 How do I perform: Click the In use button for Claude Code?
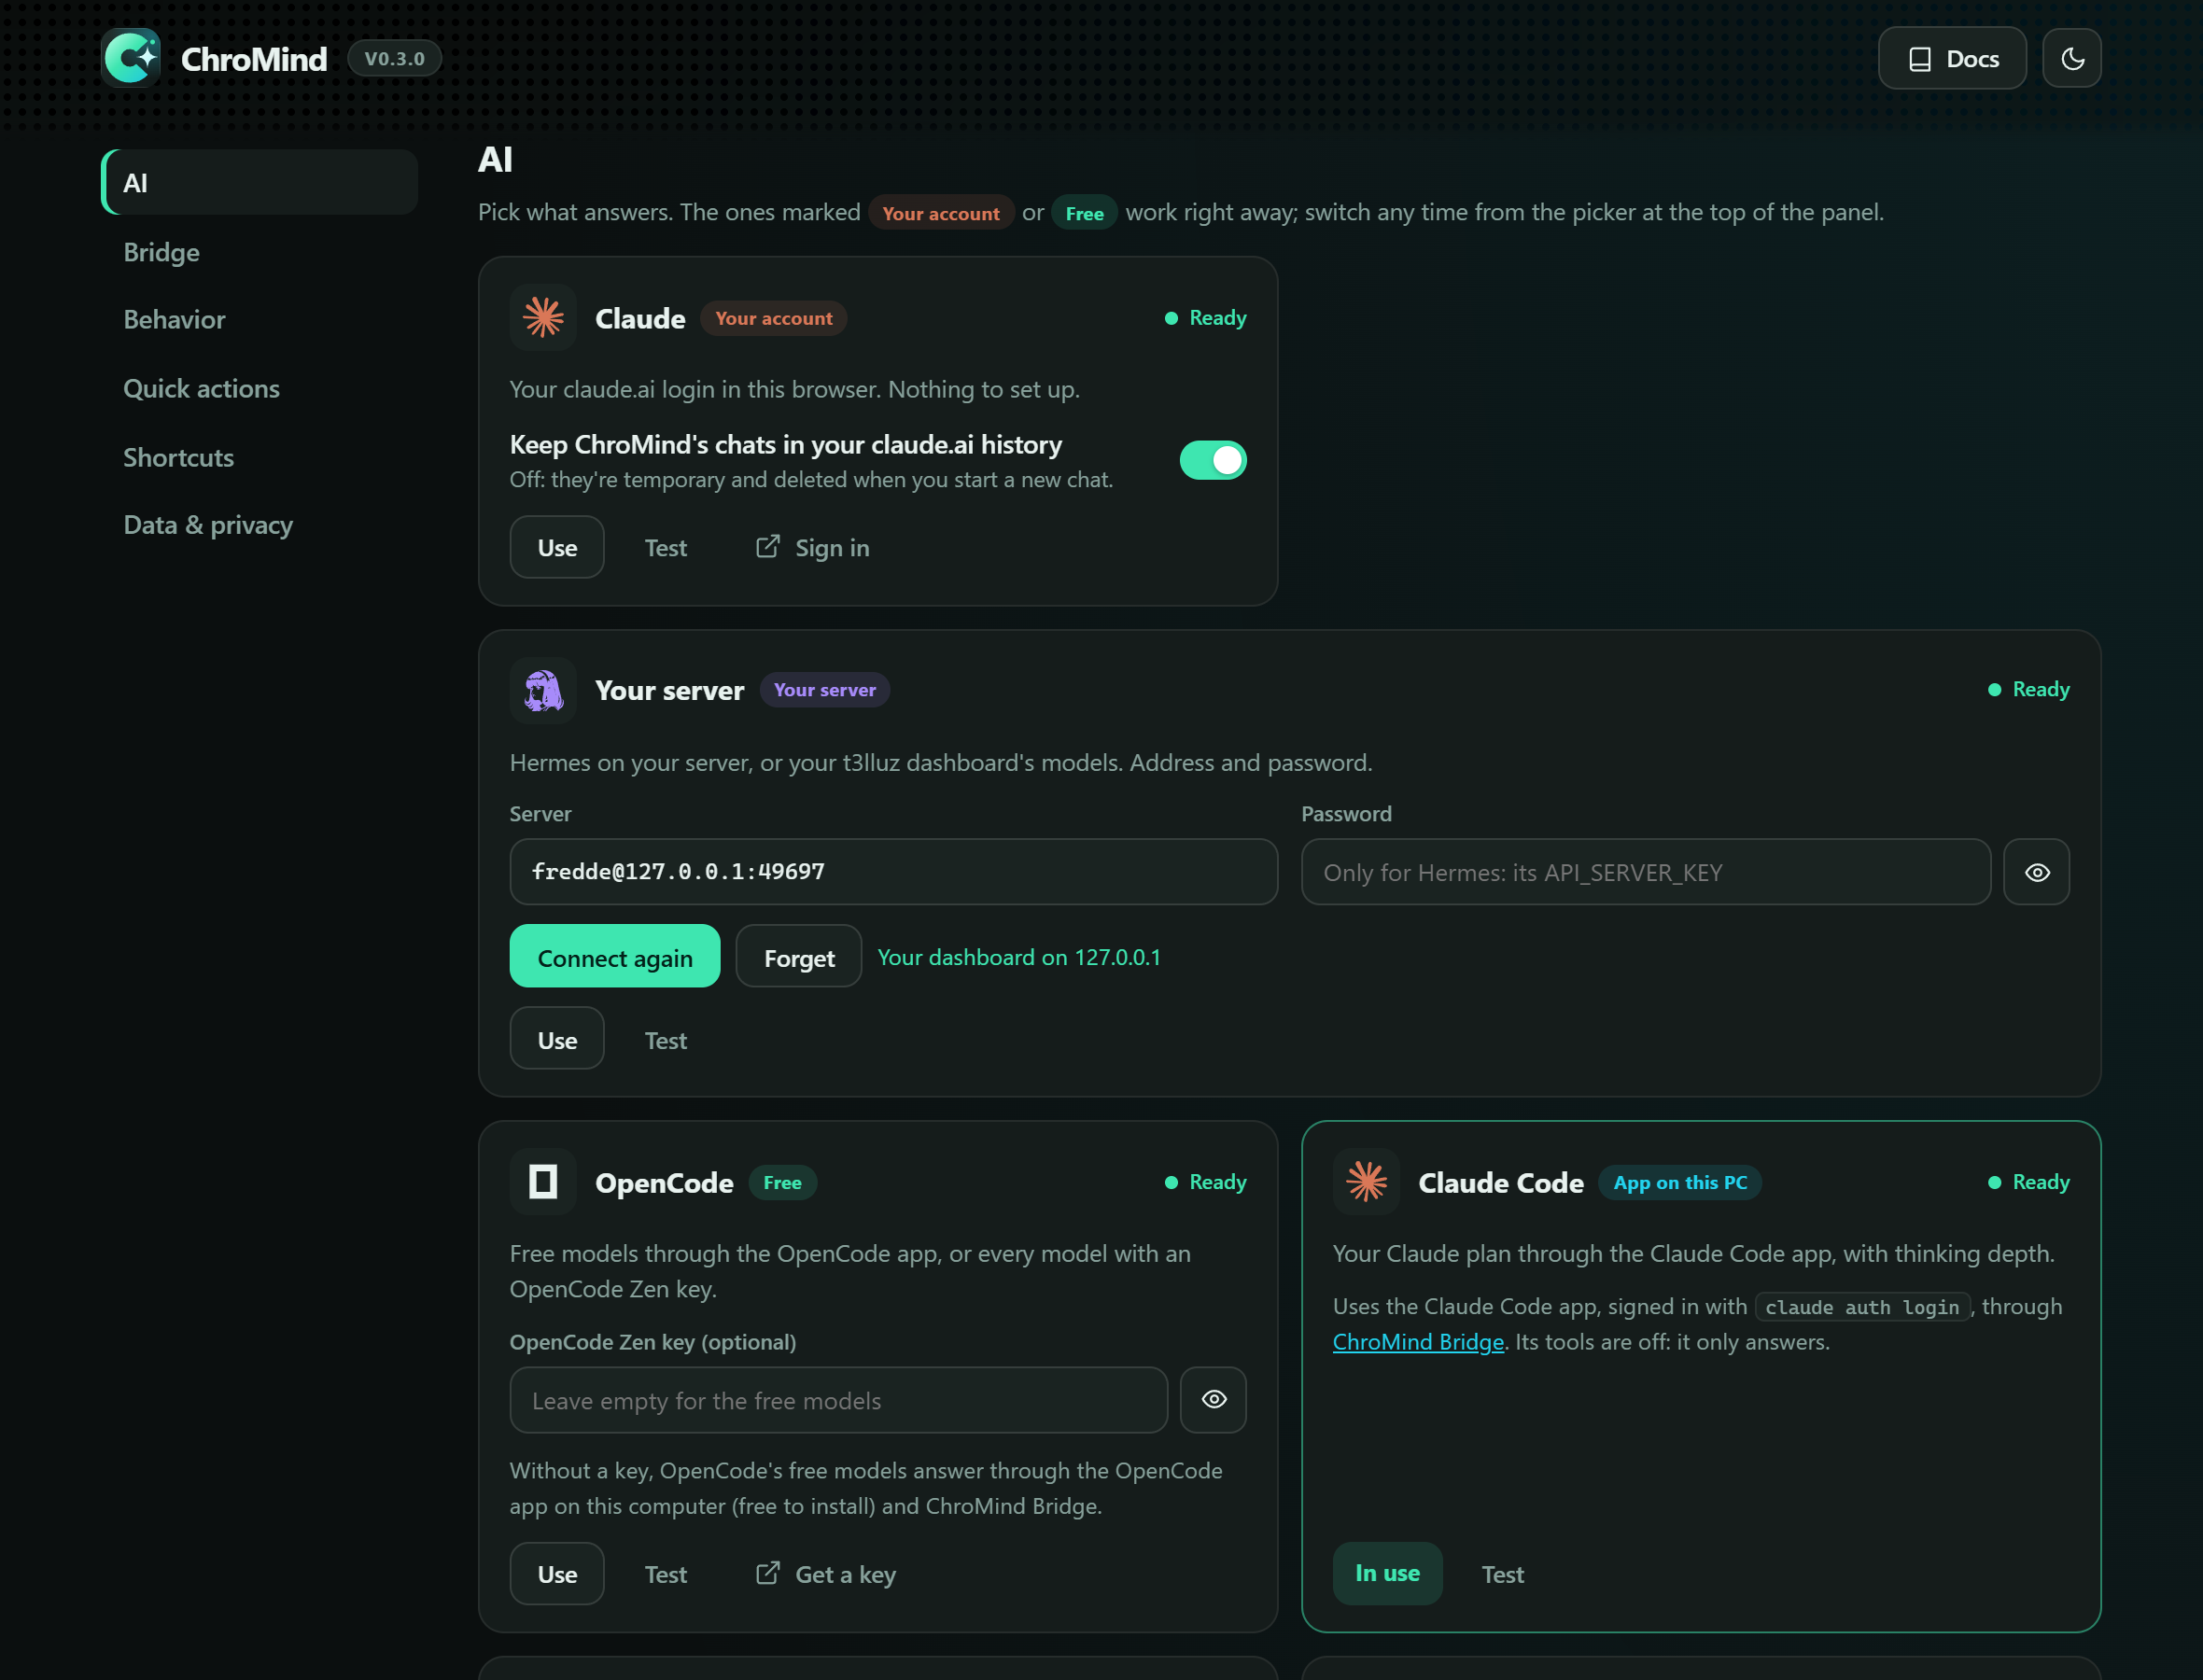[x=1387, y=1573]
